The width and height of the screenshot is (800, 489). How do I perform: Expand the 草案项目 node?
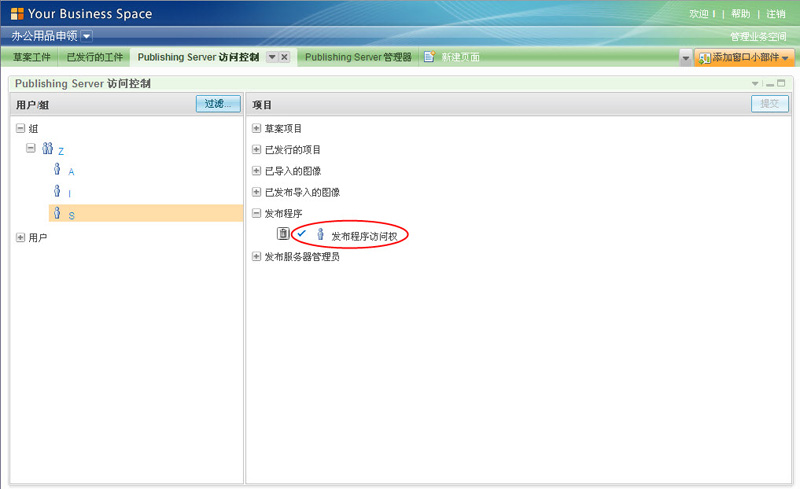[x=257, y=128]
